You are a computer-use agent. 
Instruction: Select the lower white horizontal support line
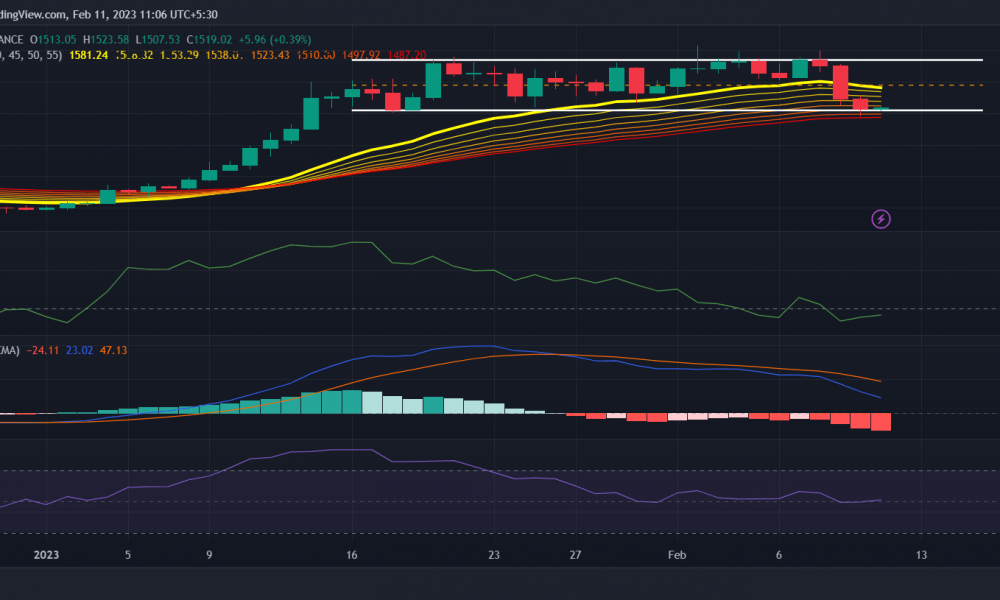[667, 110]
